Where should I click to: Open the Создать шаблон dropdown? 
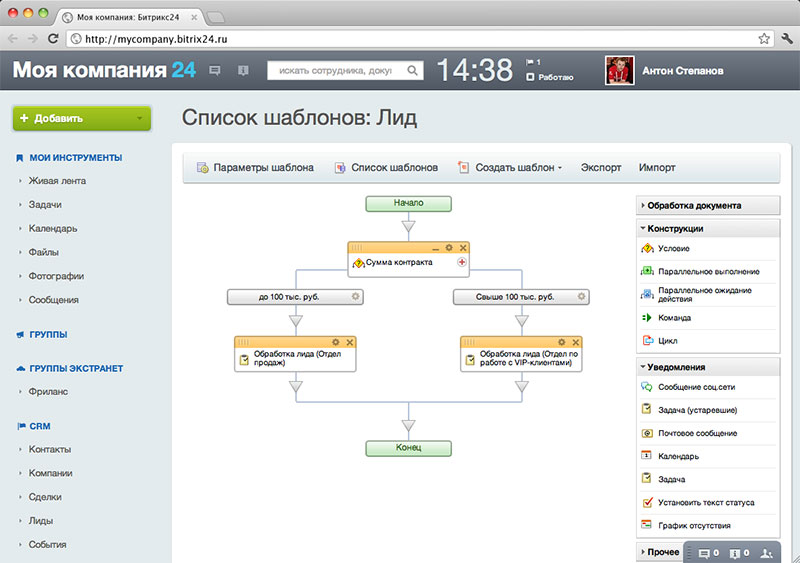[511, 167]
